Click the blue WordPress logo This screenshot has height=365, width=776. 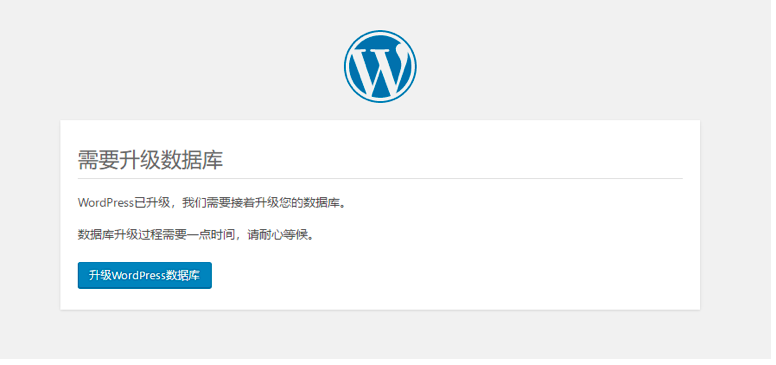pos(380,66)
